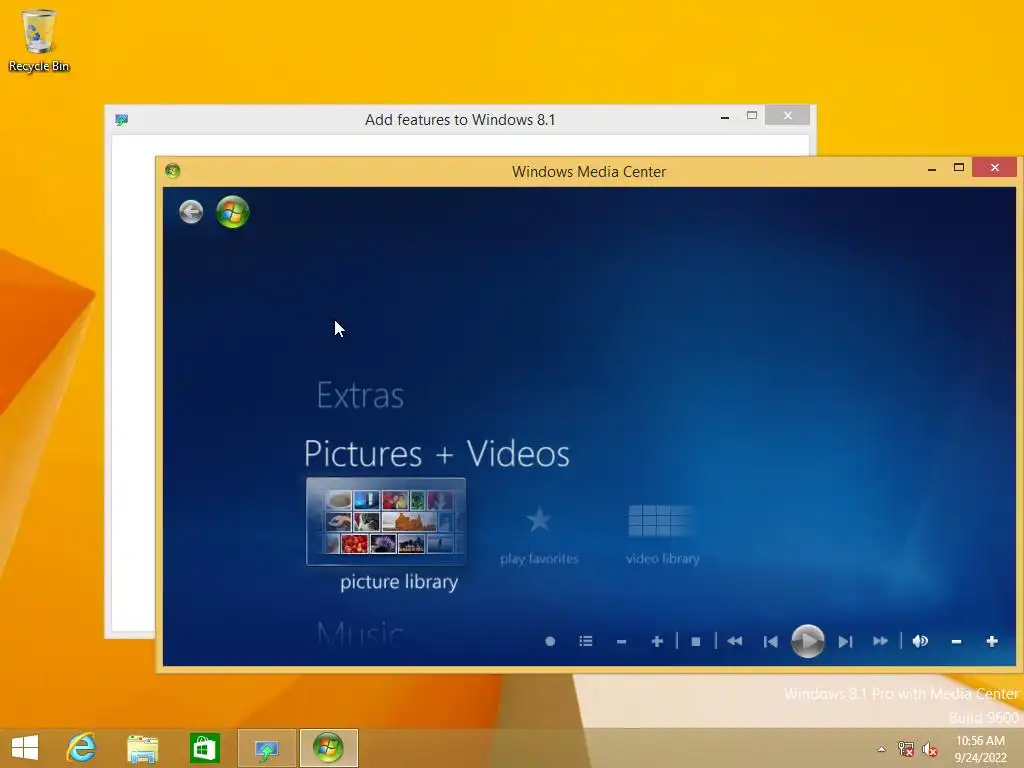Maximize the Windows Media Center window

coord(959,168)
